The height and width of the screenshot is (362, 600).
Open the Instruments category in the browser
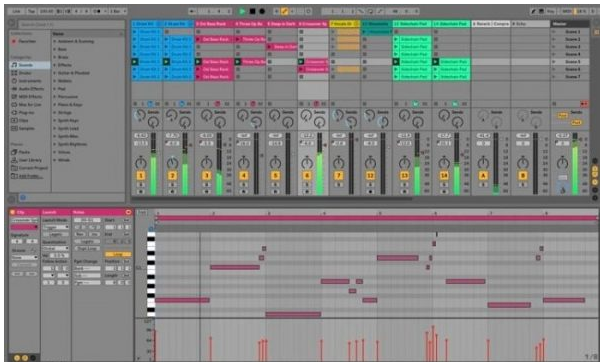coord(30,81)
